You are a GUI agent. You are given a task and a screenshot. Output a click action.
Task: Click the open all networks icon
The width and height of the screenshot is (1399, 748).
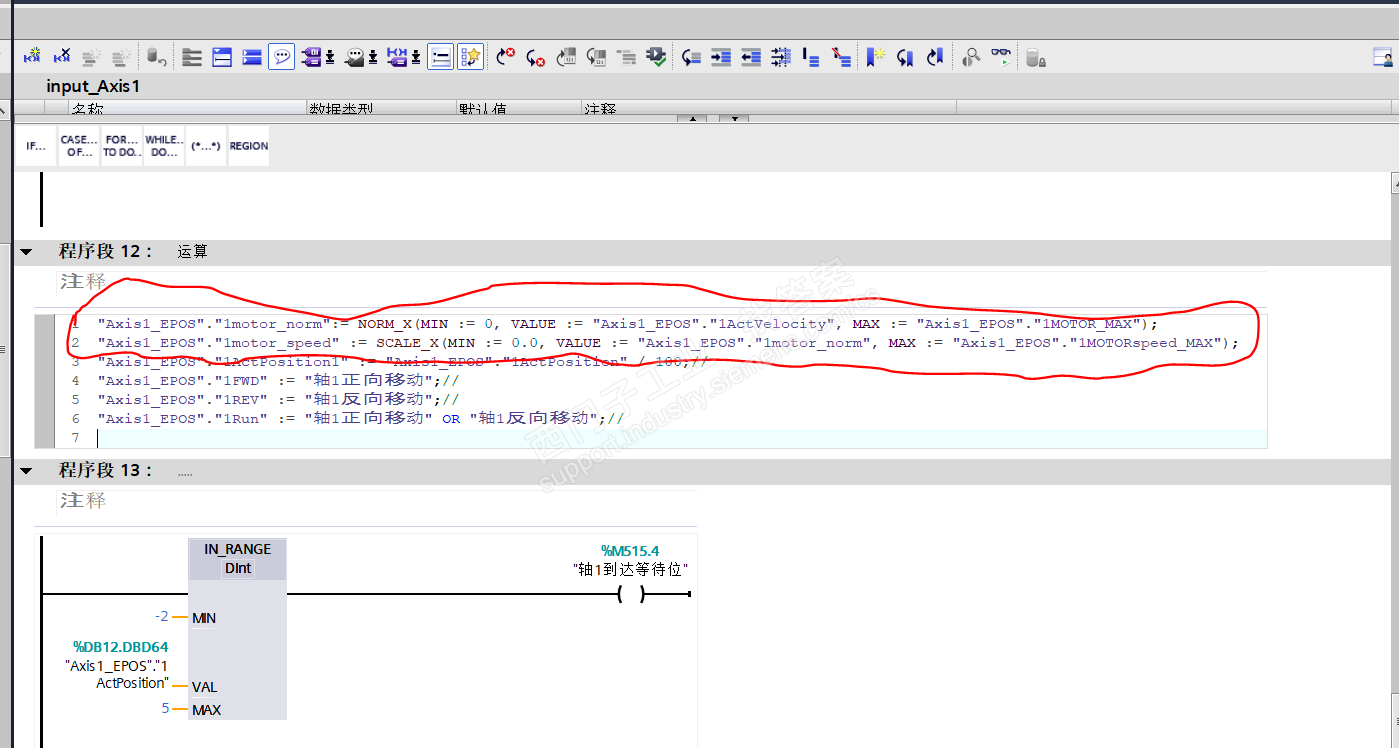[222, 57]
